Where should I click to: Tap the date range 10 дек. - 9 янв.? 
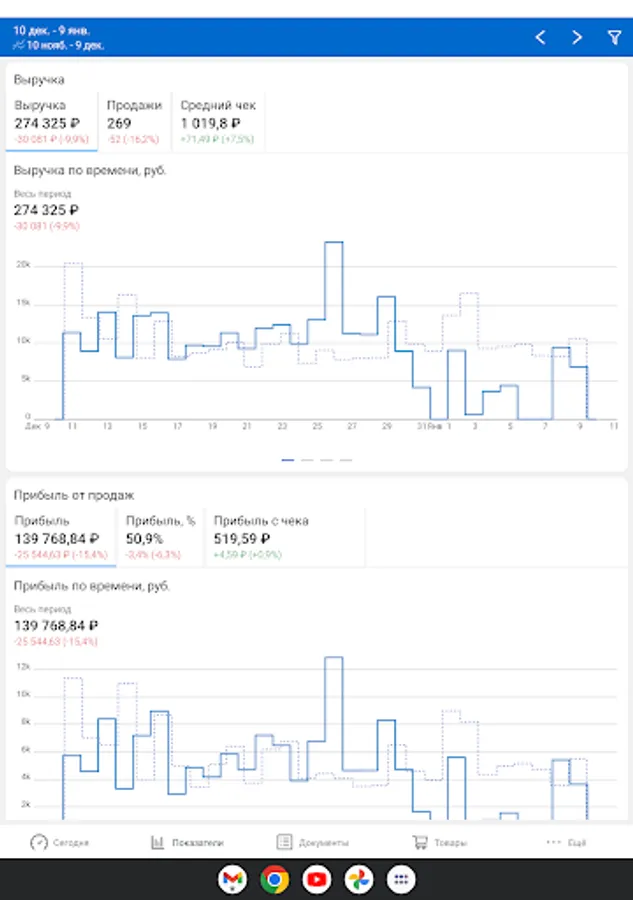(60, 31)
